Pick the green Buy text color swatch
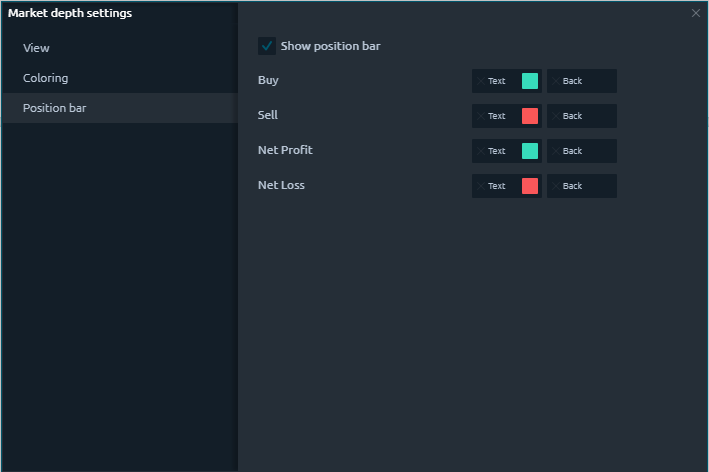Viewport: 709px width, 472px height. (x=530, y=81)
